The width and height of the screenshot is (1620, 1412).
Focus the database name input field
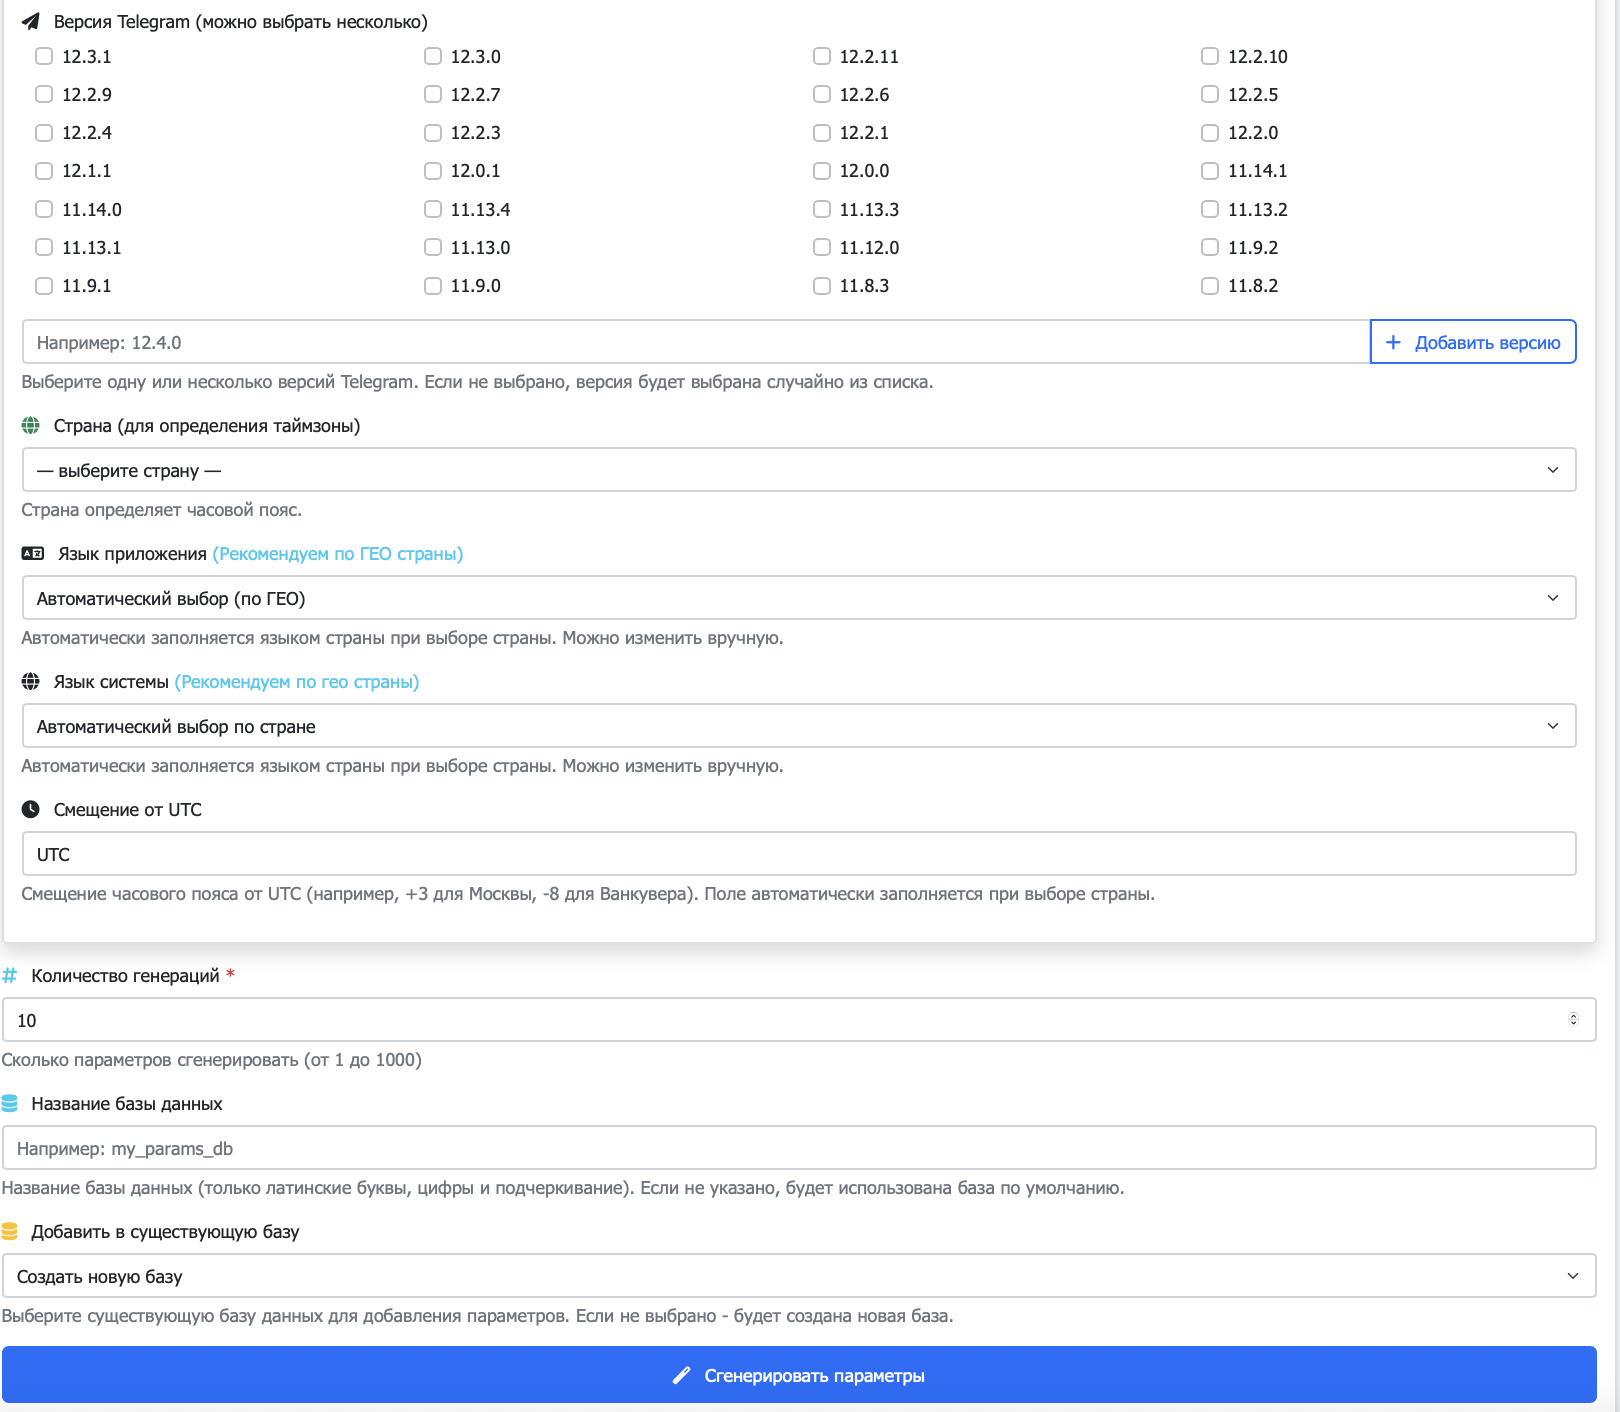click(x=798, y=1148)
